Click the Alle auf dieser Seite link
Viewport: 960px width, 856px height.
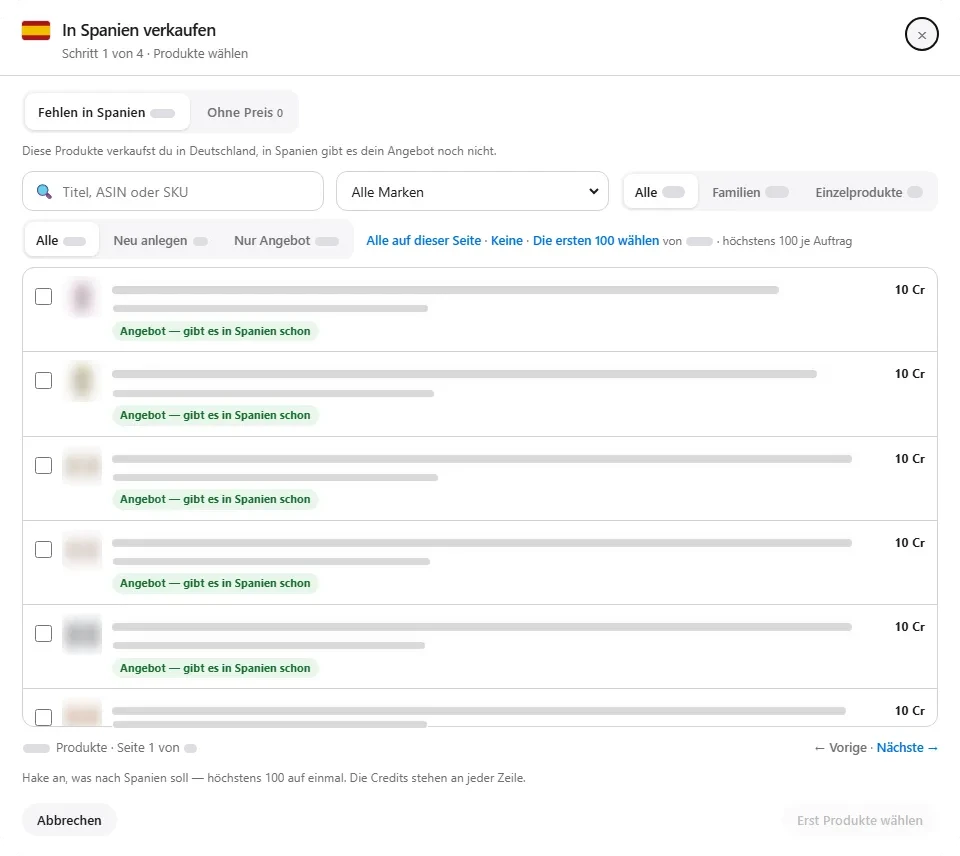424,241
